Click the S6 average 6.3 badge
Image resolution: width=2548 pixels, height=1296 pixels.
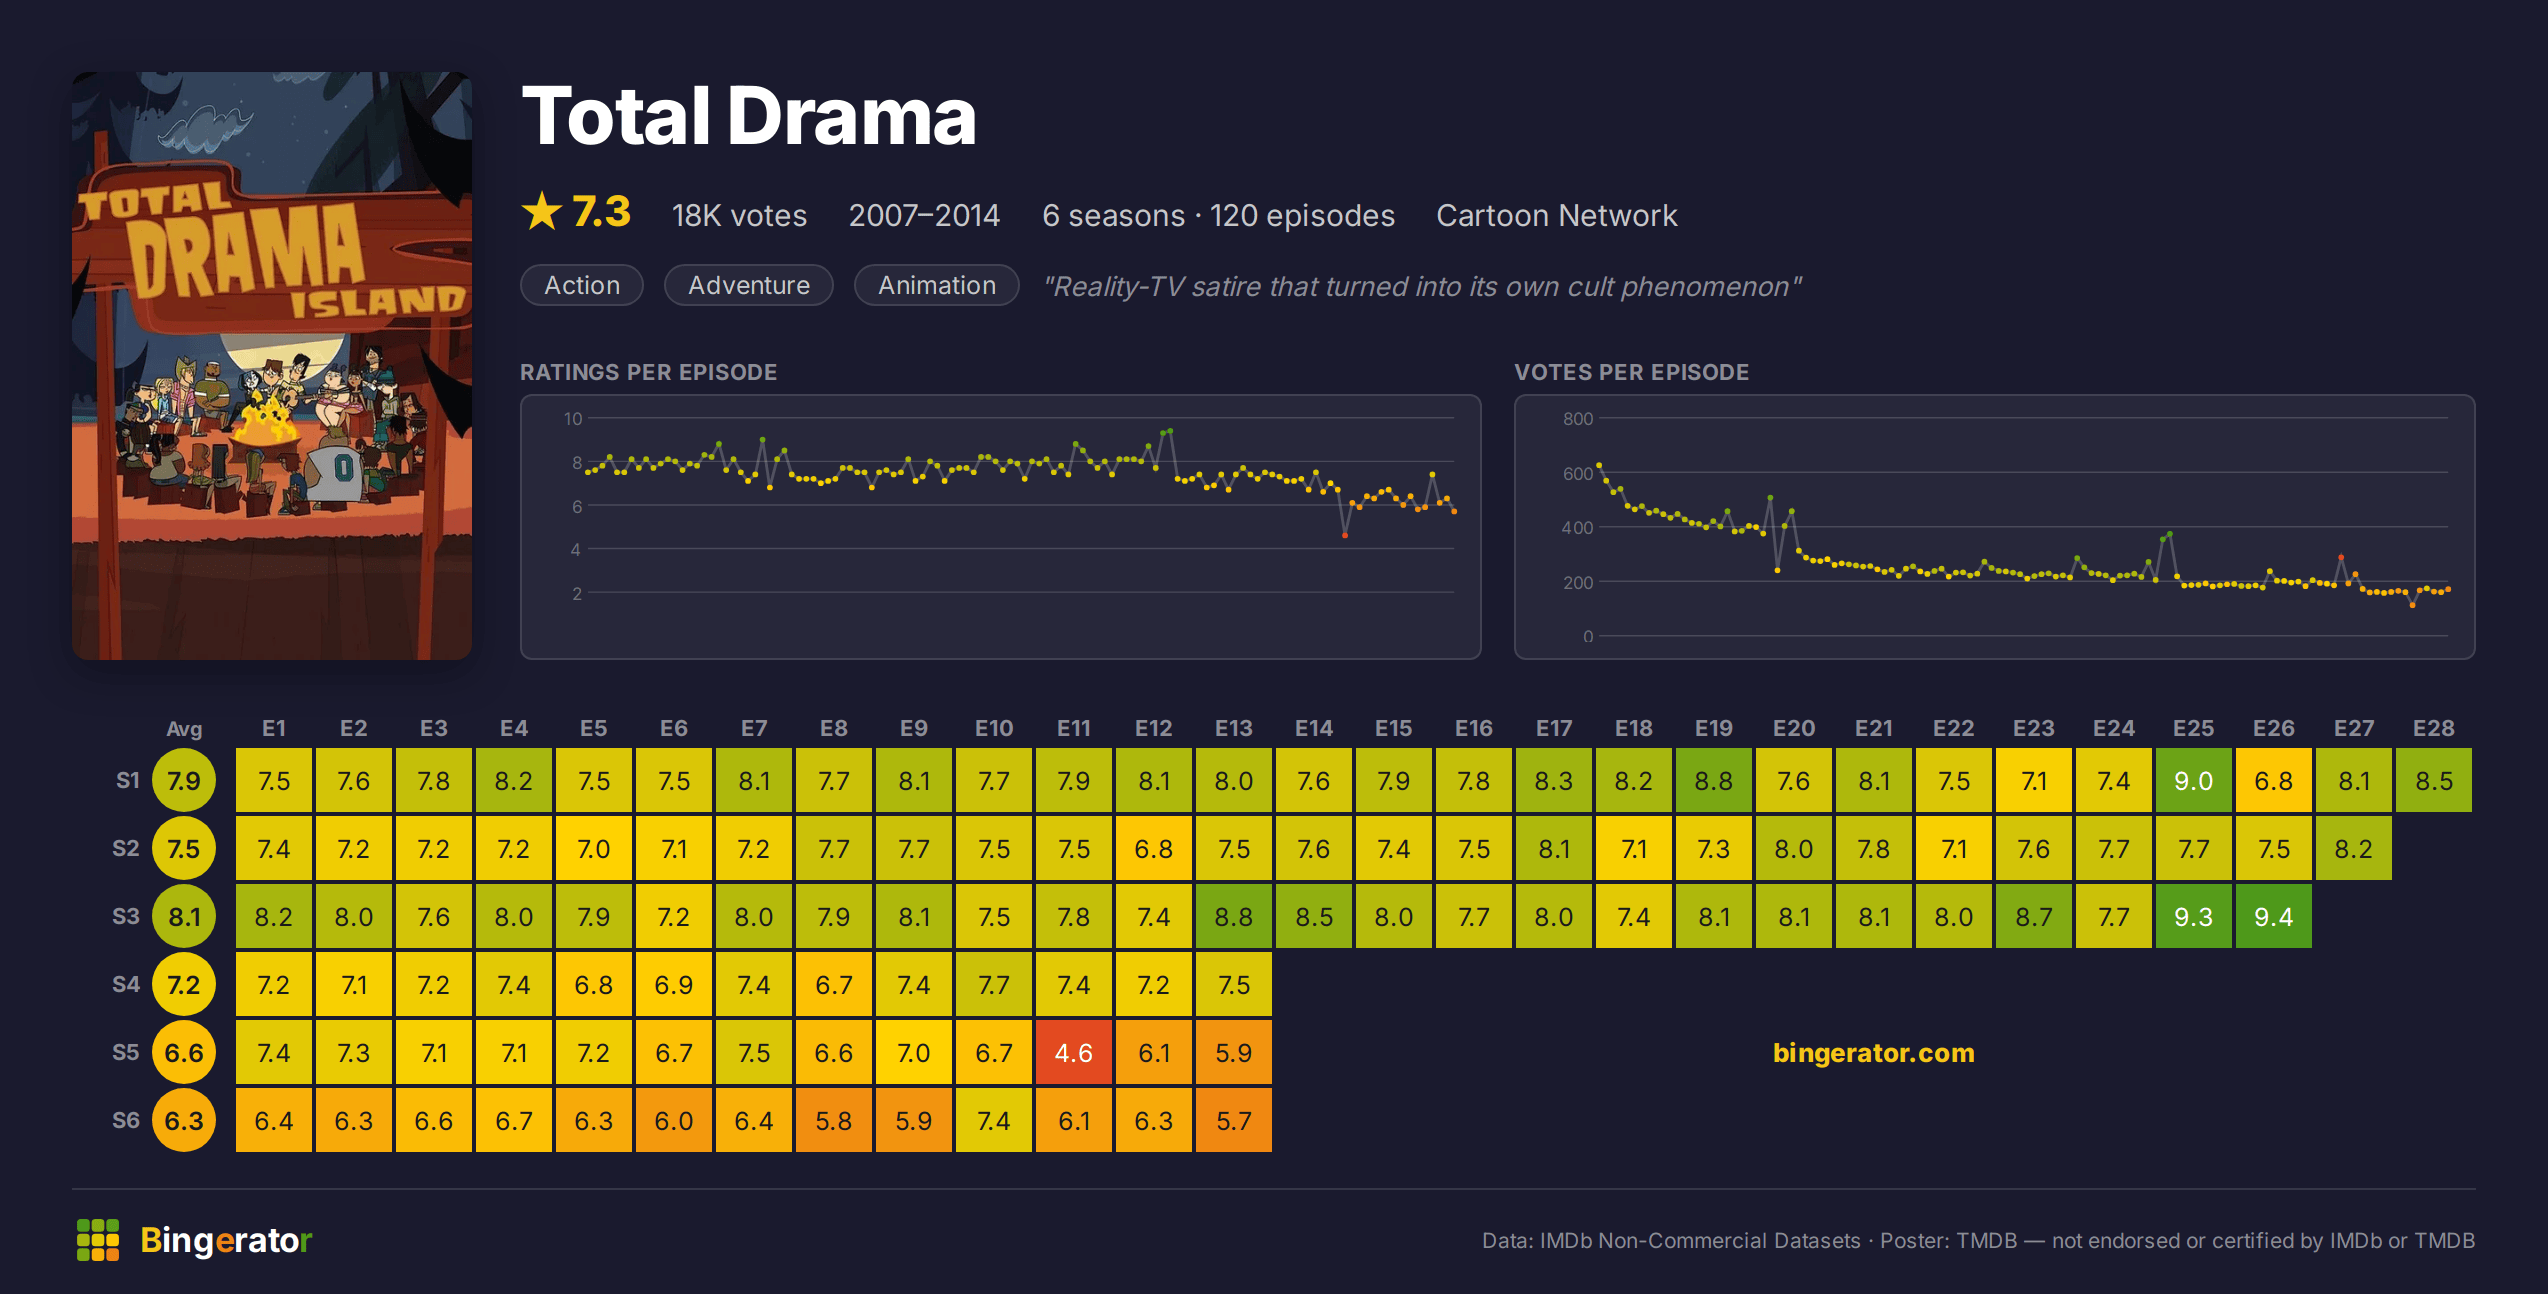pyautogui.click(x=184, y=1120)
